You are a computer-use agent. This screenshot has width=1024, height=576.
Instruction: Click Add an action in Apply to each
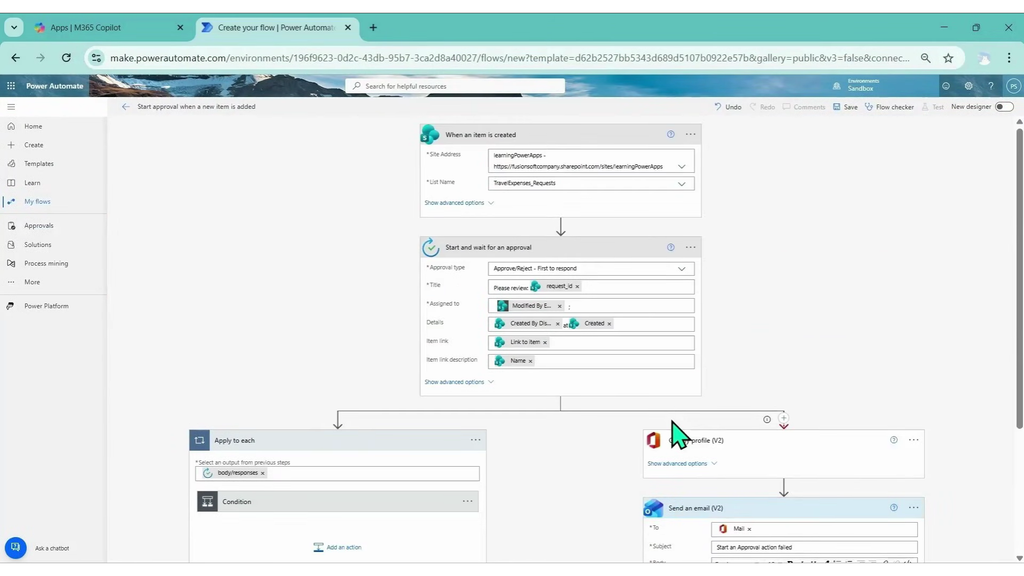337,547
